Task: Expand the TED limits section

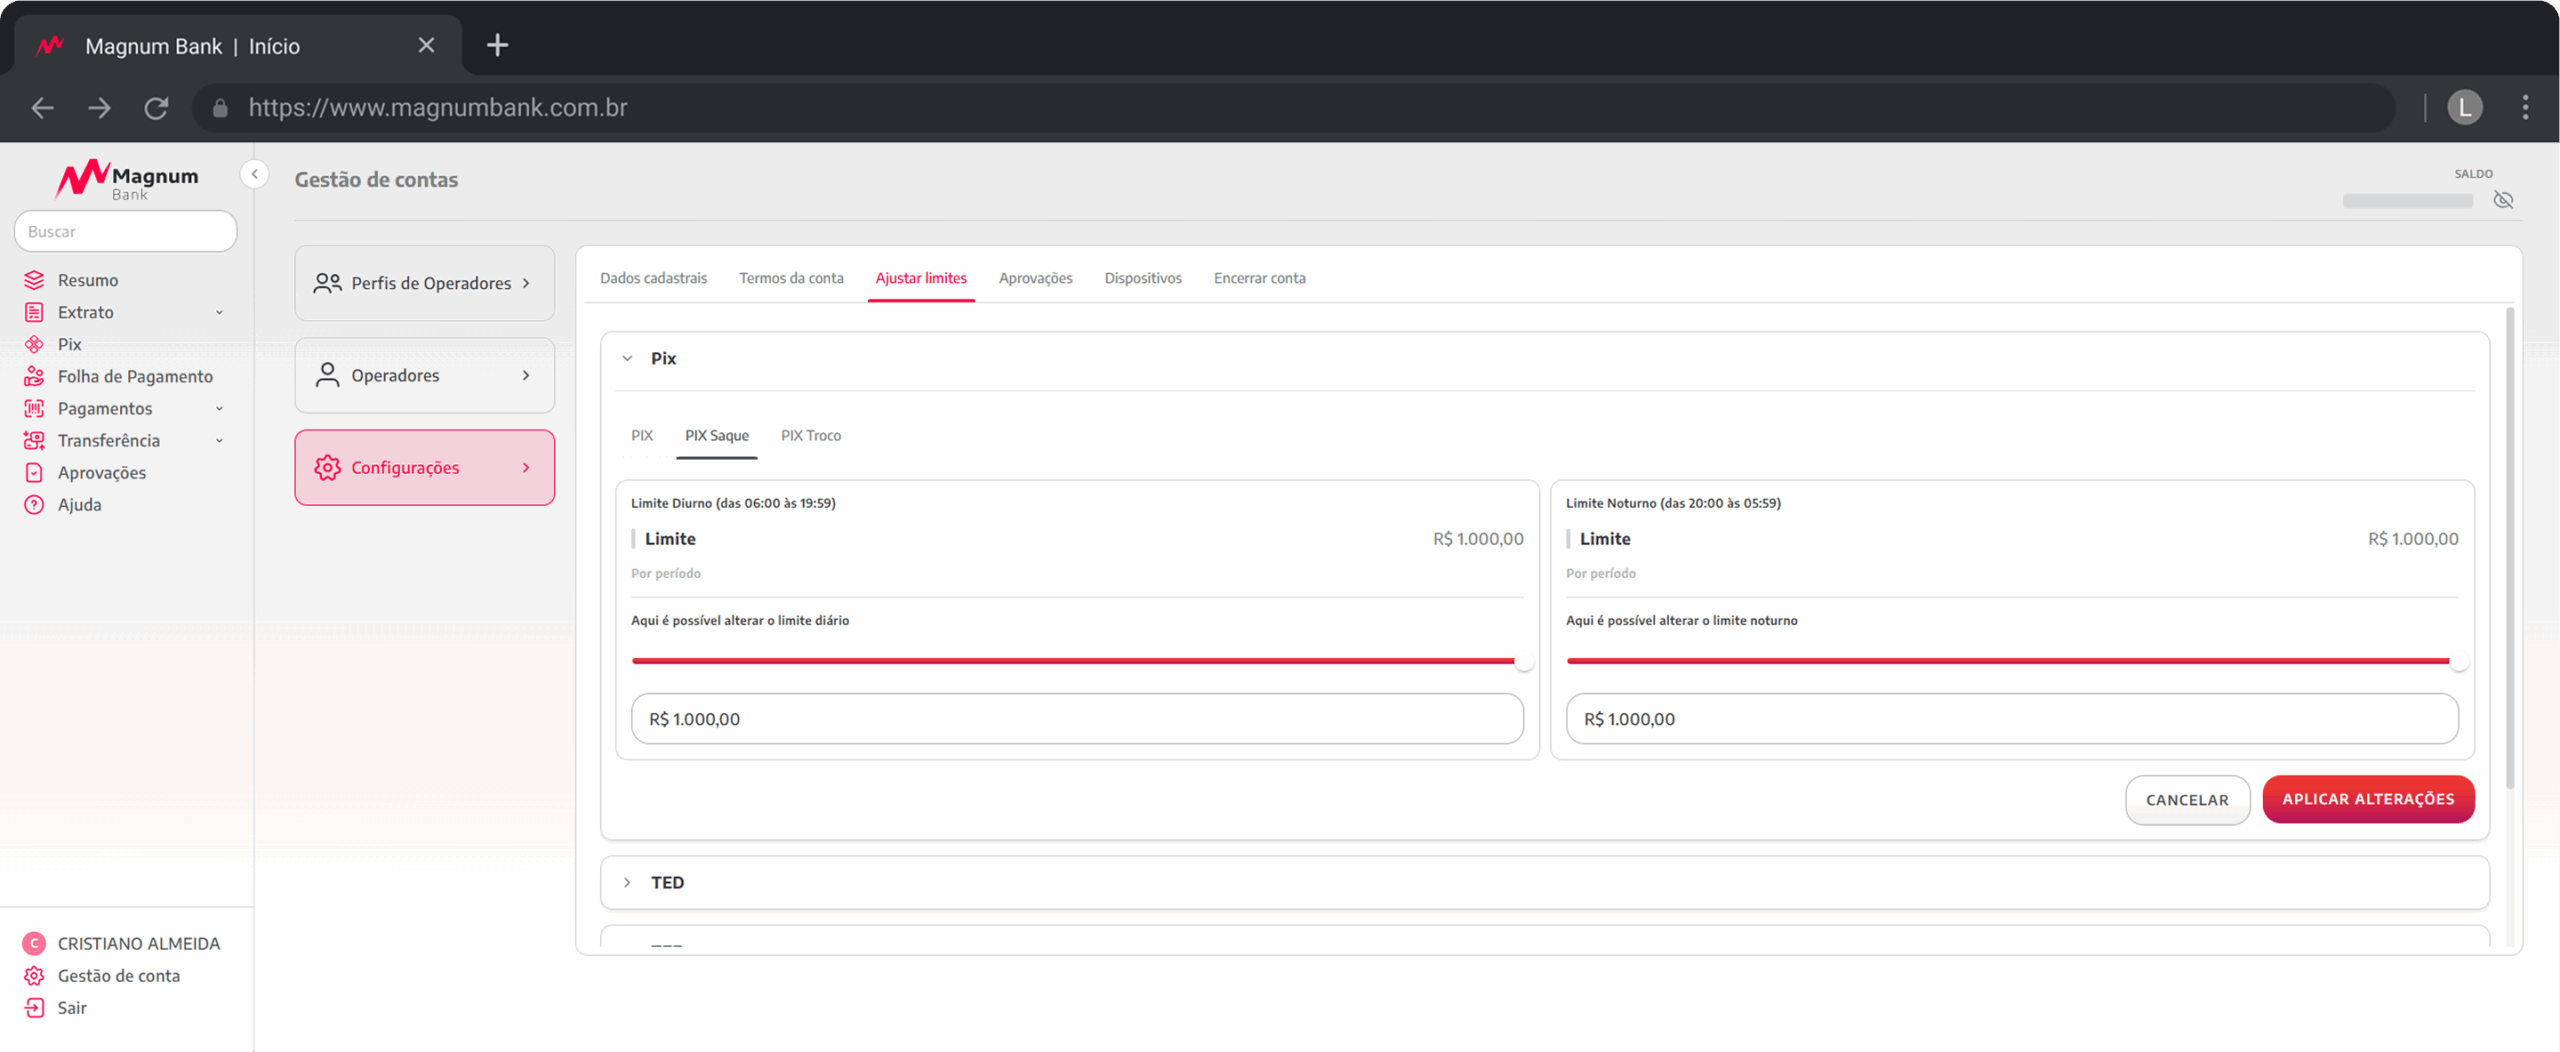Action: (627, 882)
